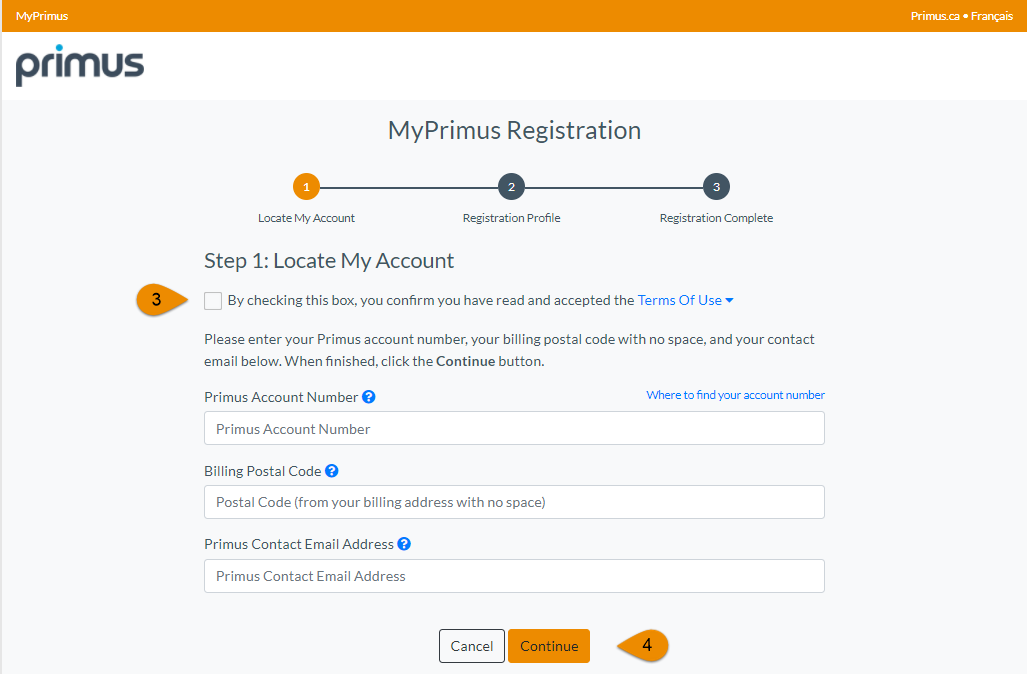Image resolution: width=1027 pixels, height=674 pixels.
Task: Click the progress line between steps 1 and 2
Action: click(408, 186)
